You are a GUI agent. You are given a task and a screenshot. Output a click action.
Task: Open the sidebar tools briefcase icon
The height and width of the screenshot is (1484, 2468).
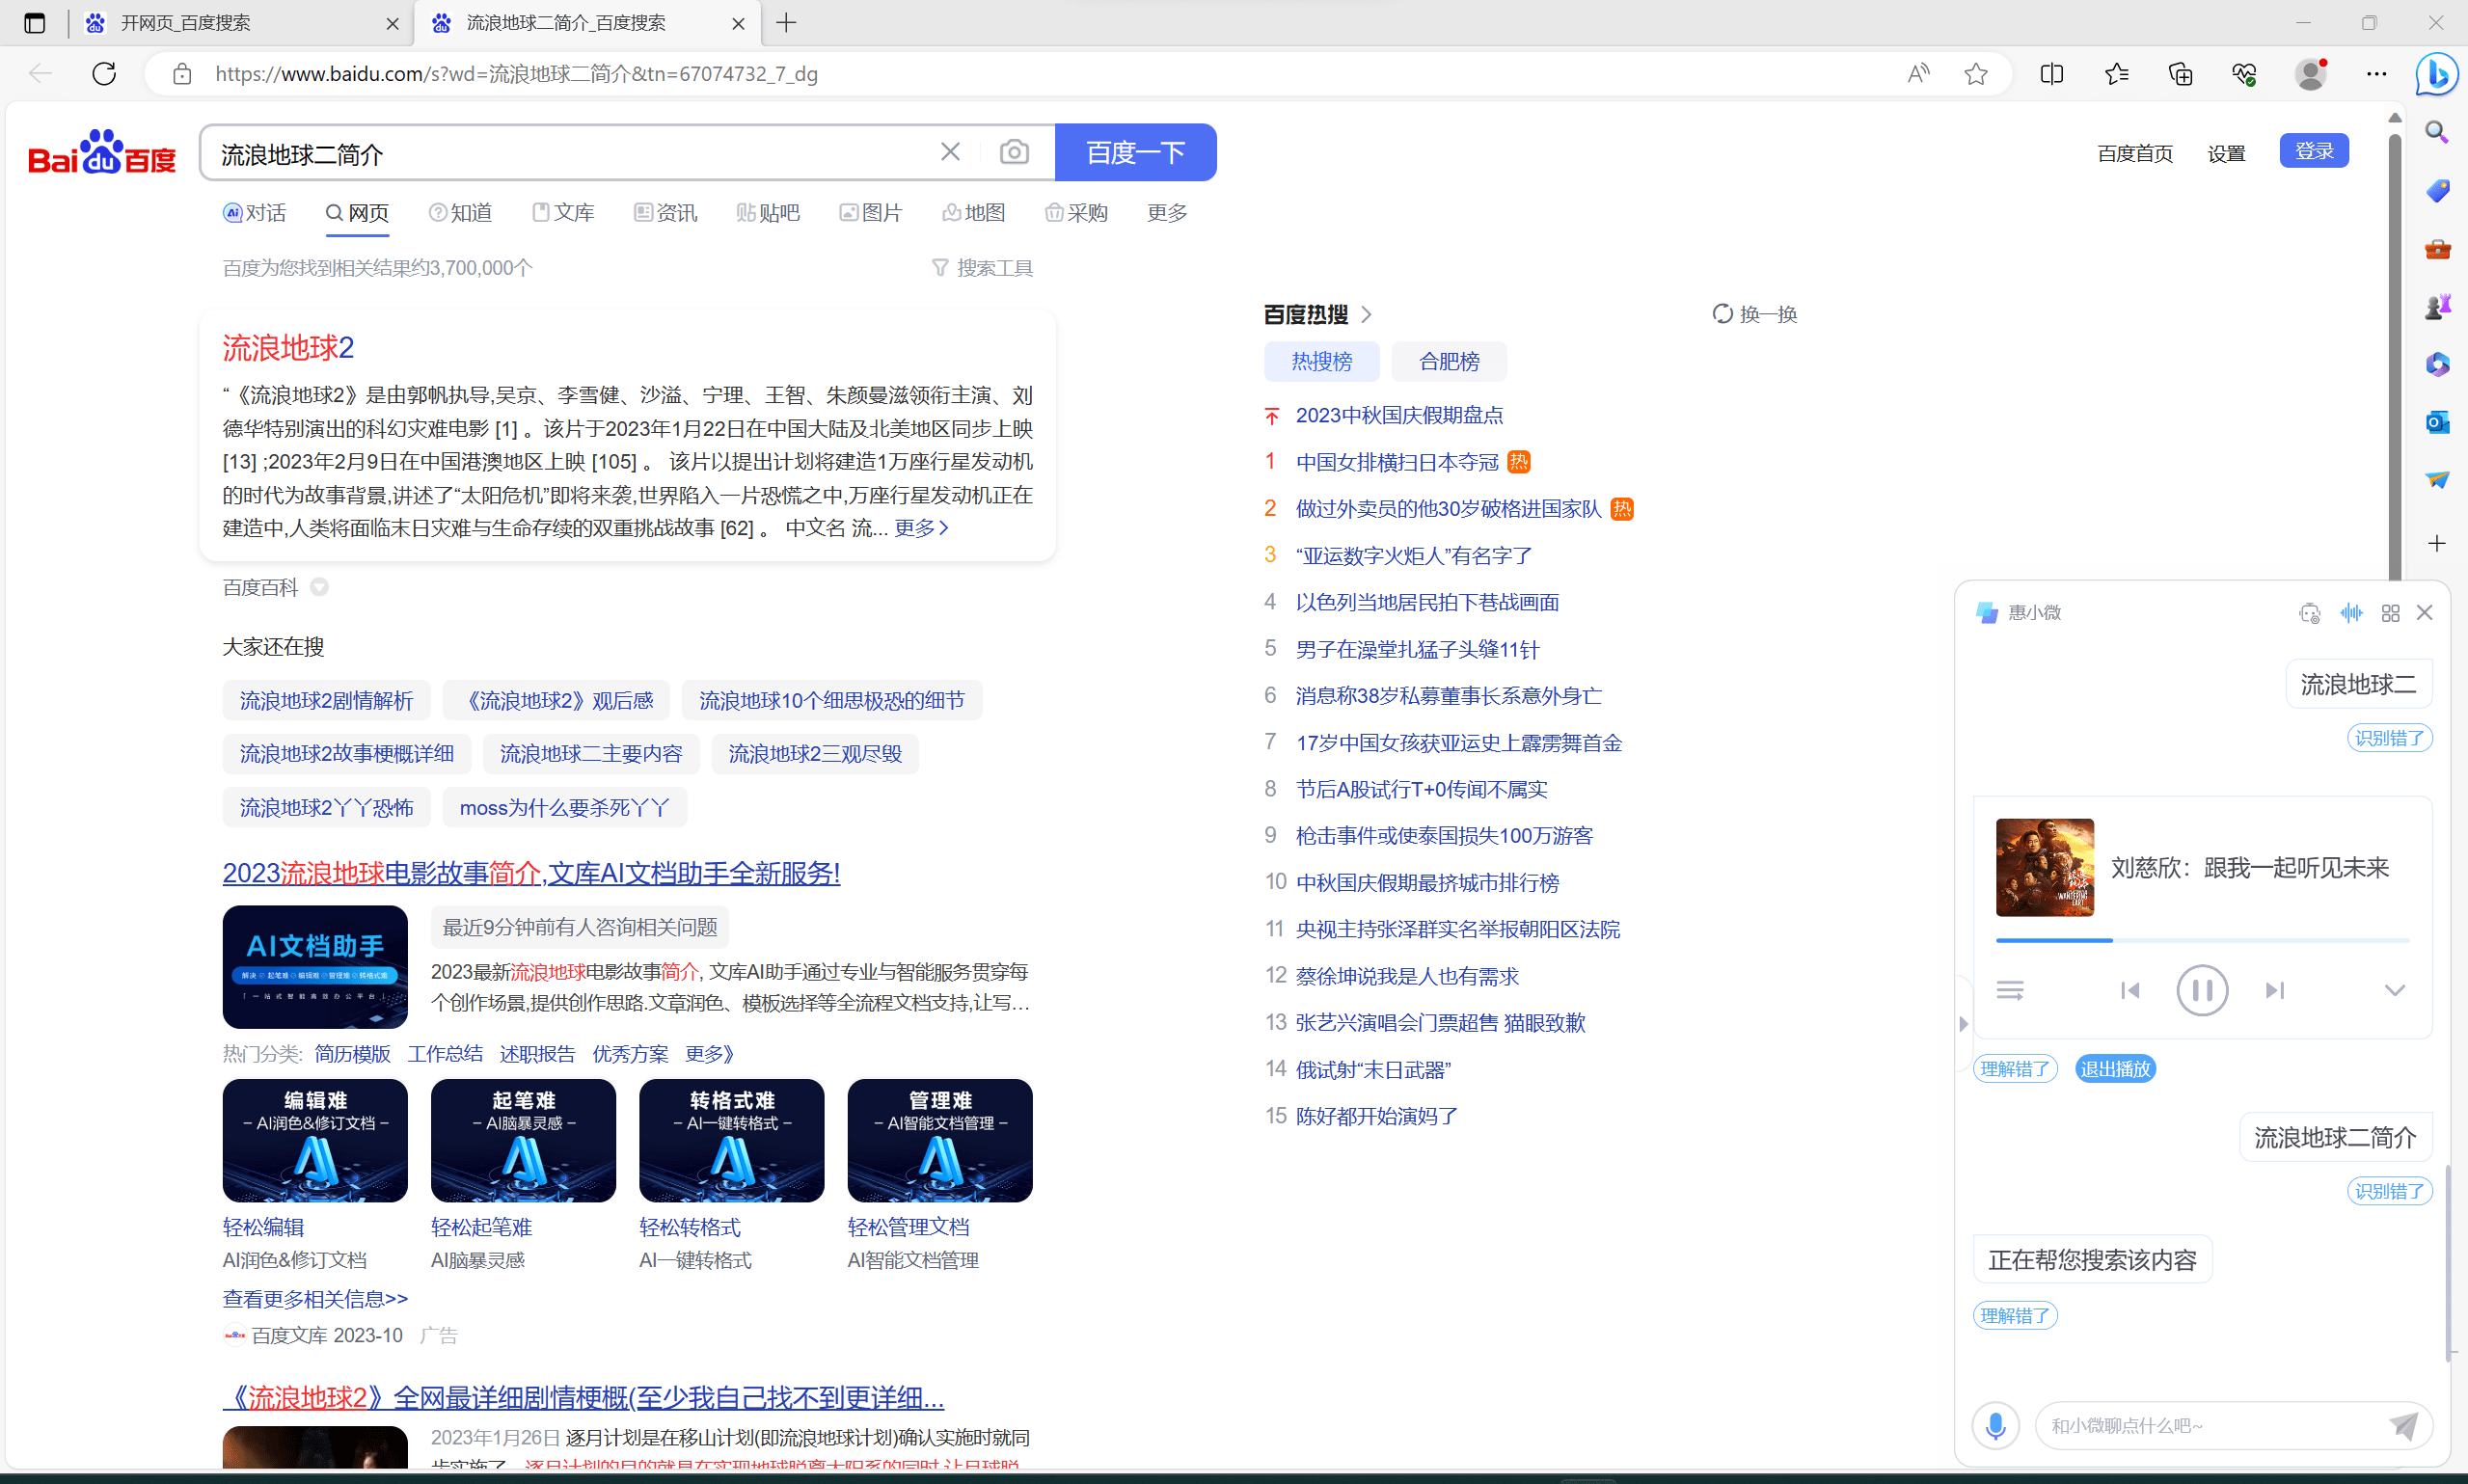2437,248
